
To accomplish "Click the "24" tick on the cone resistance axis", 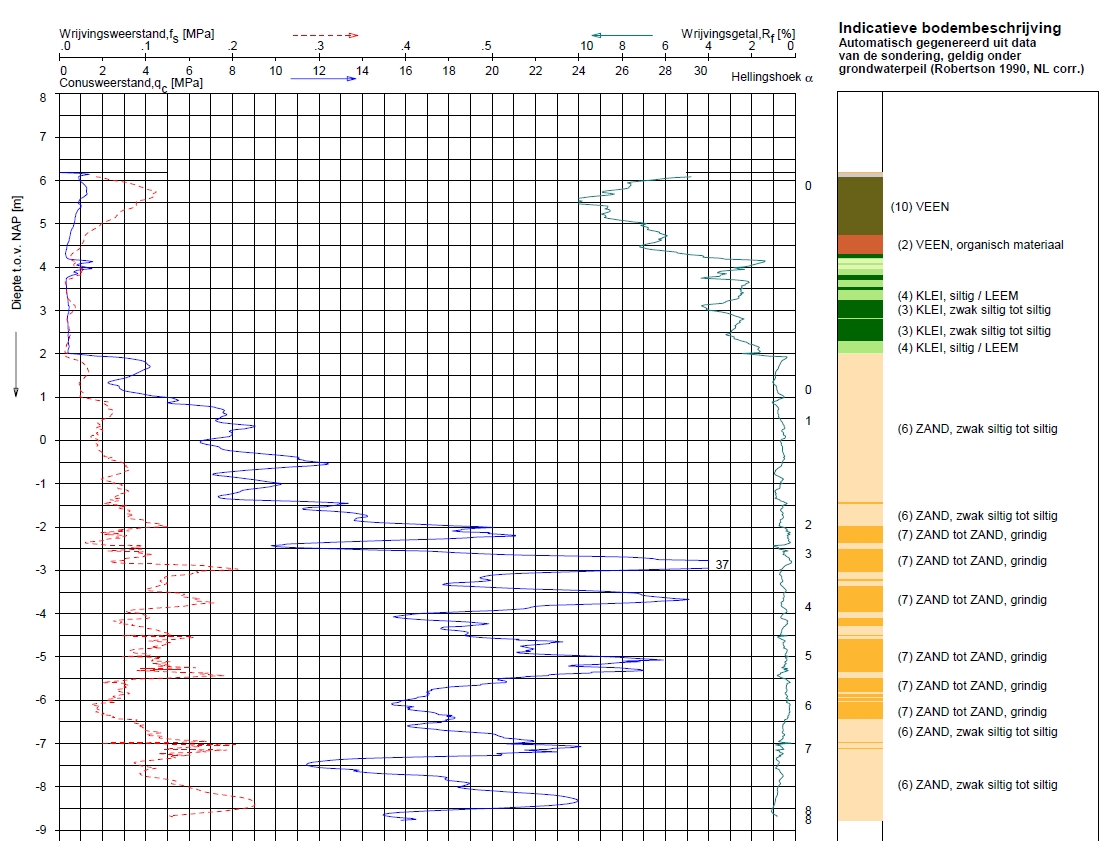I will 579,71.
